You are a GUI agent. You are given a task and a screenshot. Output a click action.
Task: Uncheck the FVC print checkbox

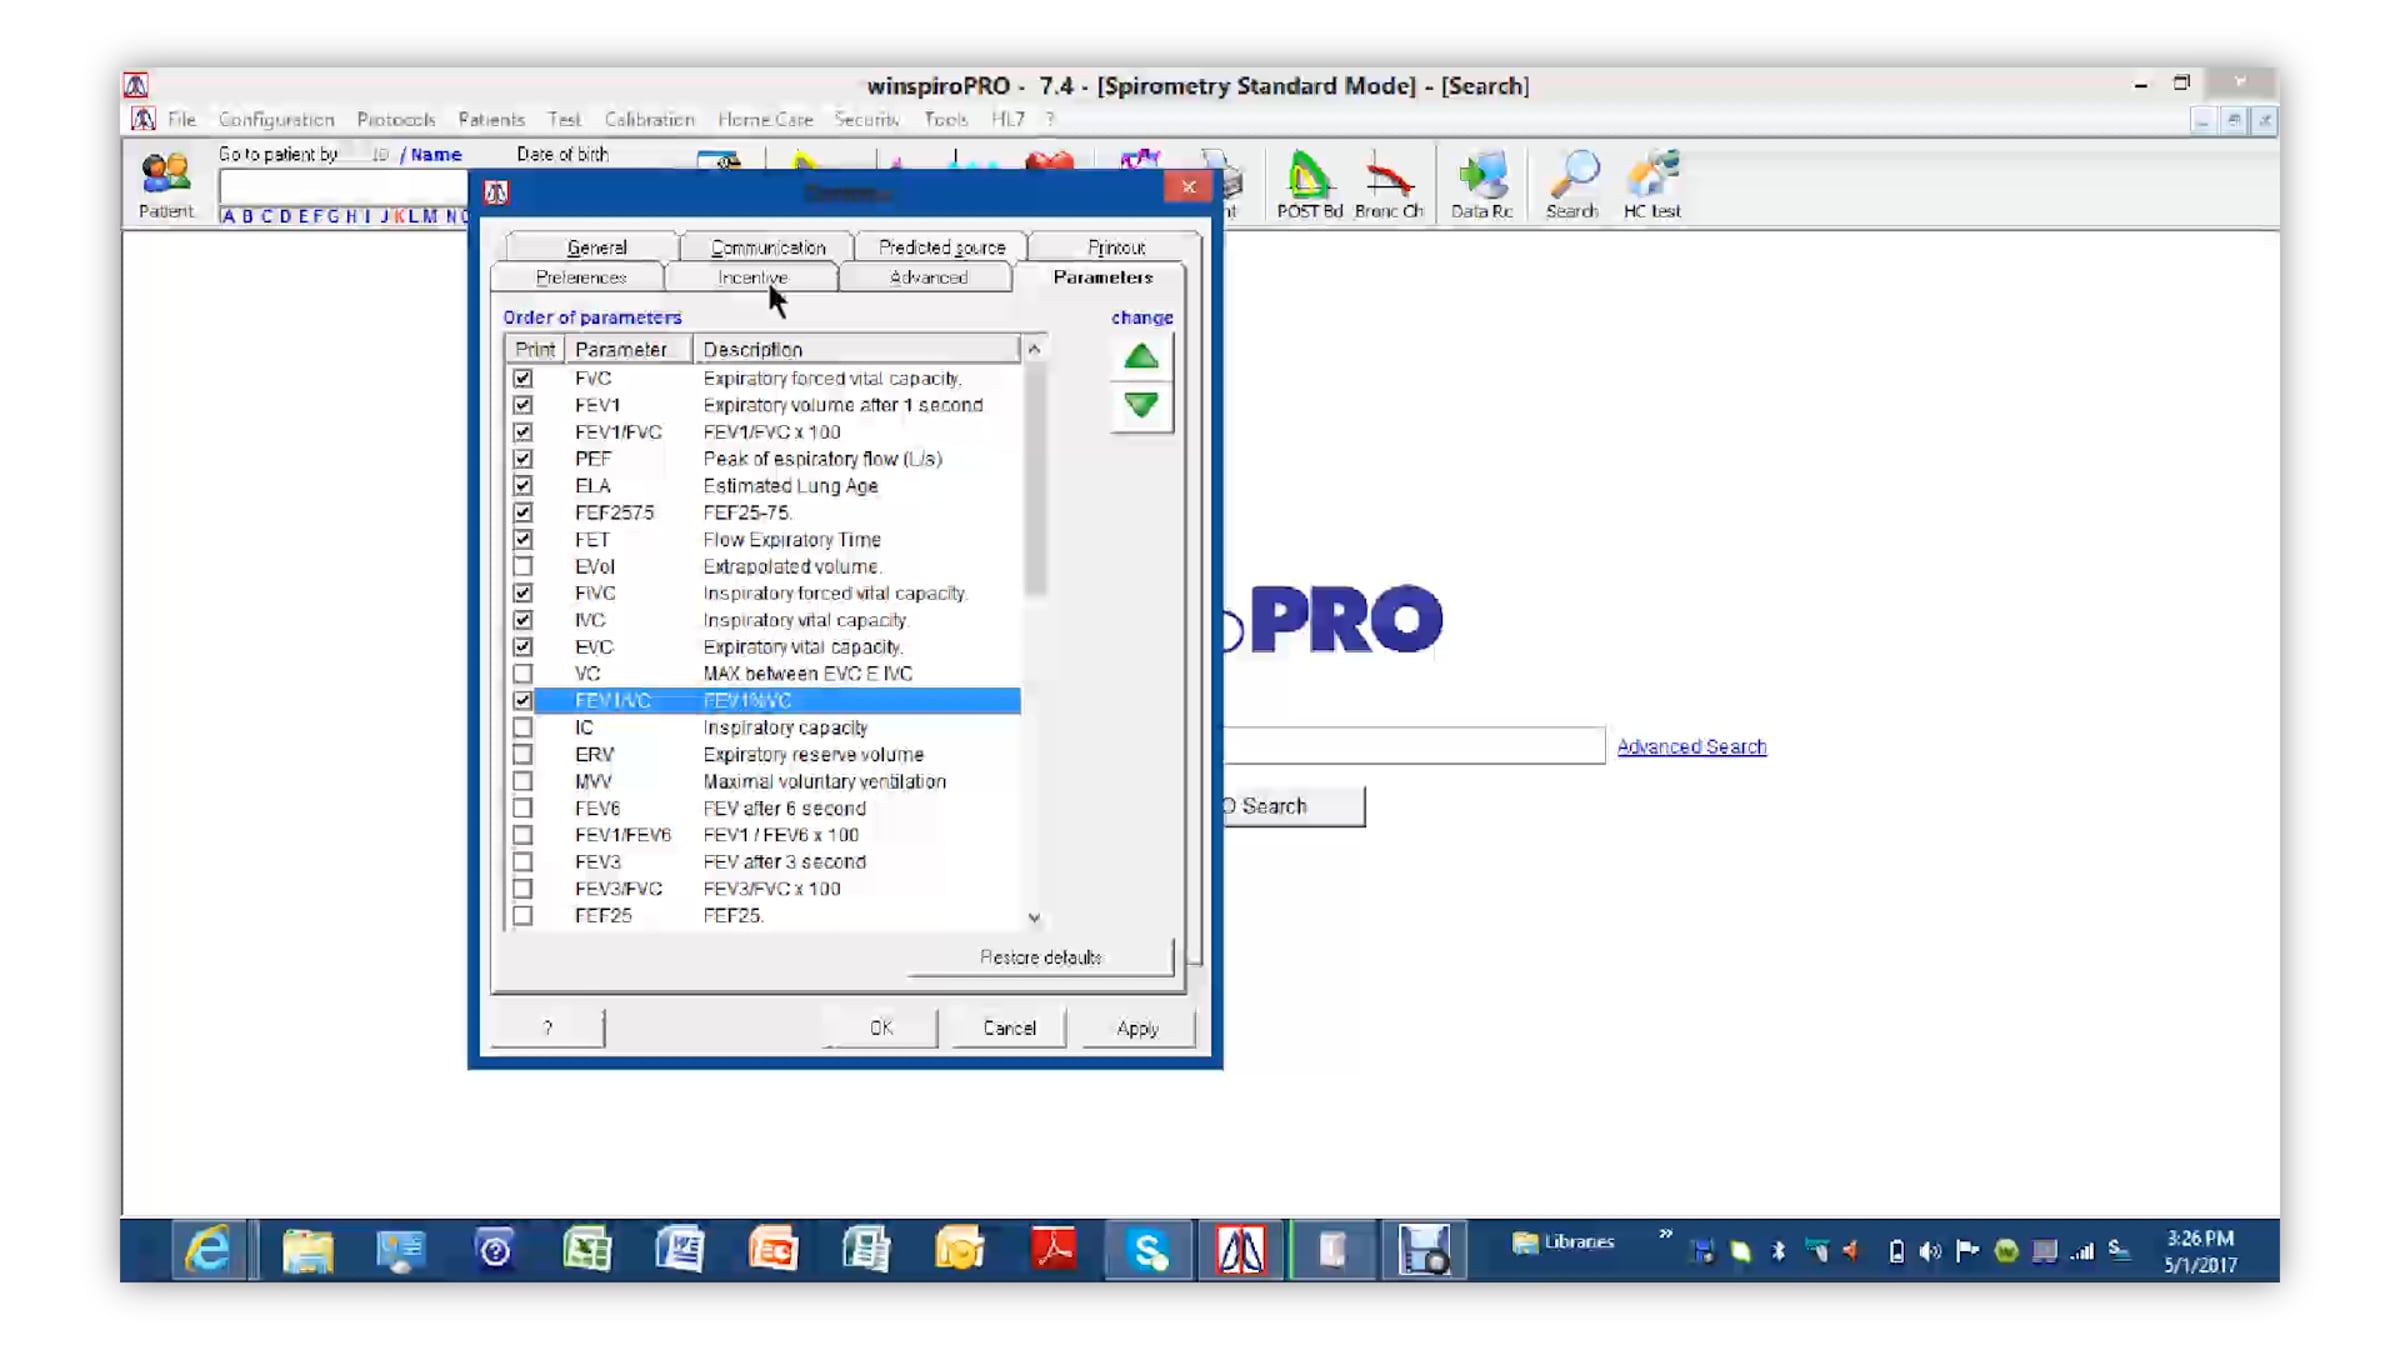522,378
